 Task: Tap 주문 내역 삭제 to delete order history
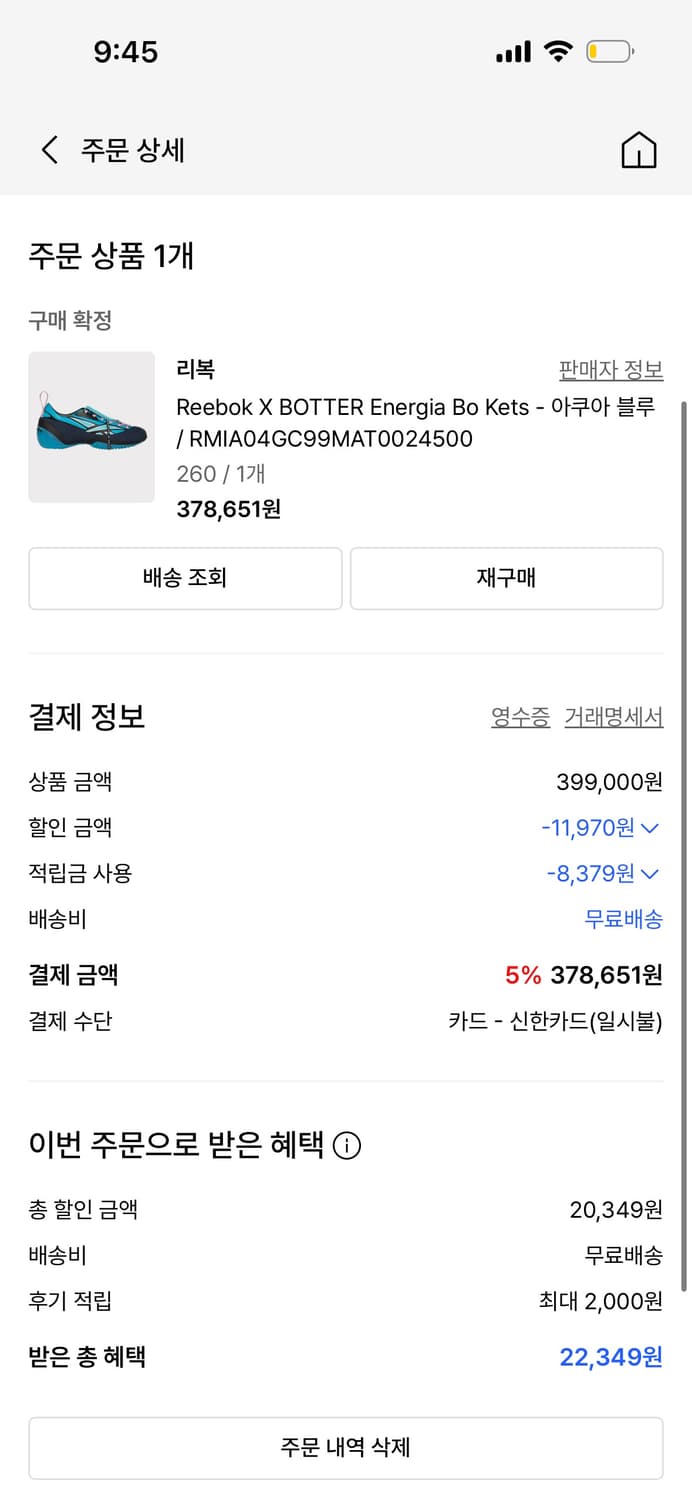[346, 1447]
